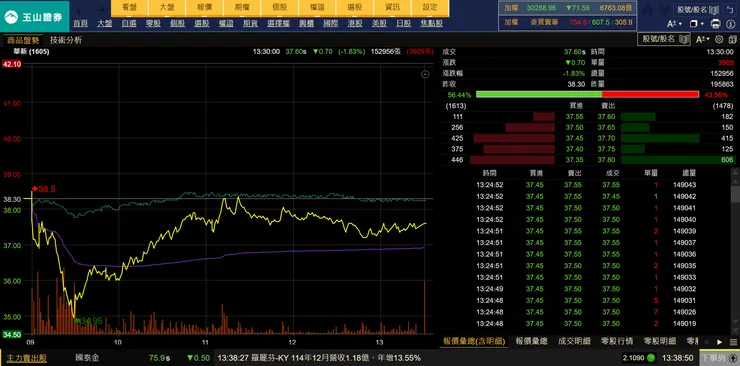Click the 委買賣筆 ticker row
Image resolution: width=740 pixels, height=366 pixels.
(567, 22)
